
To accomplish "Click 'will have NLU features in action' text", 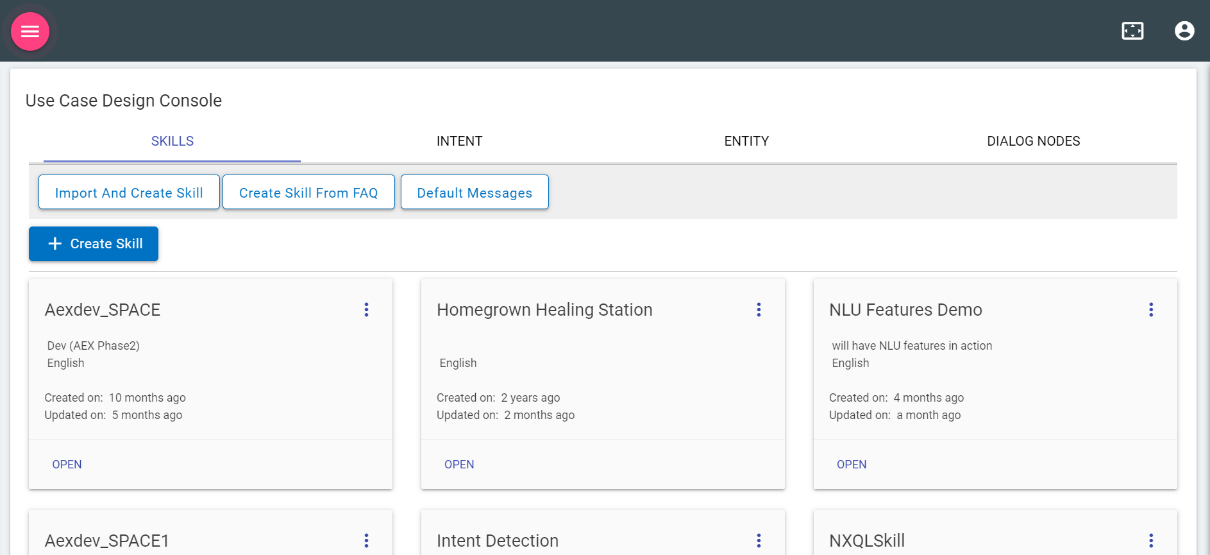I will click(912, 346).
